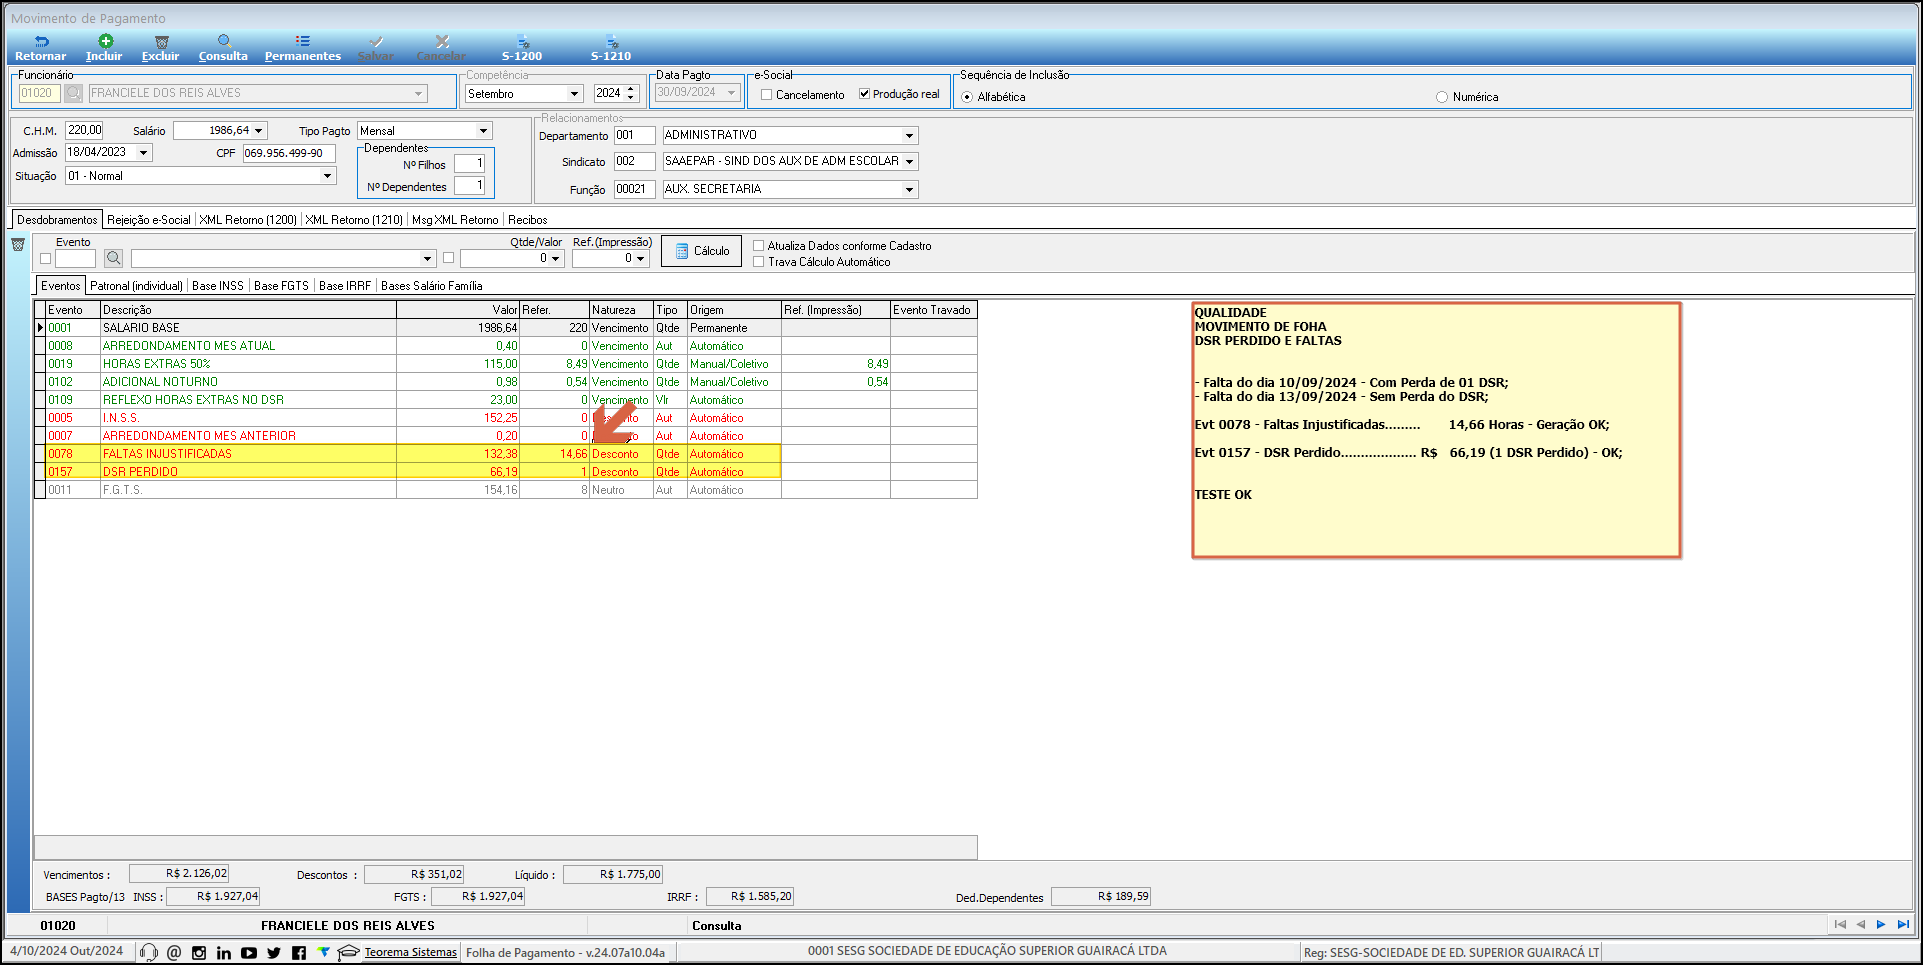Open the Facebook icon in status bar
1923x965 pixels.
click(x=299, y=952)
